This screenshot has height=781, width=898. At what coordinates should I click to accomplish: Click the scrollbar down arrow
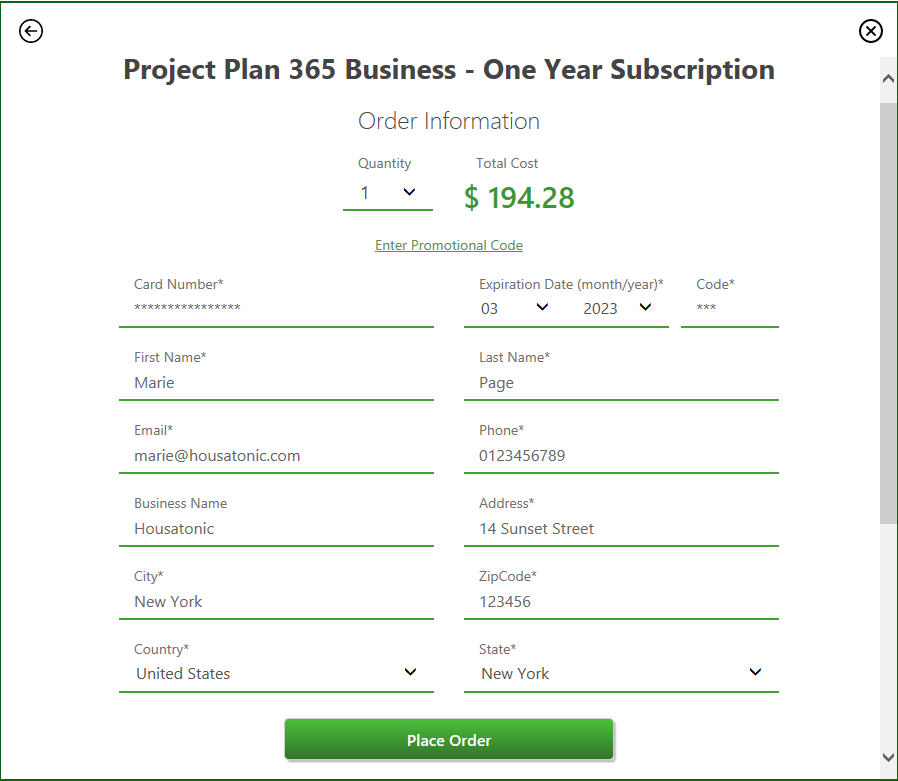click(888, 757)
